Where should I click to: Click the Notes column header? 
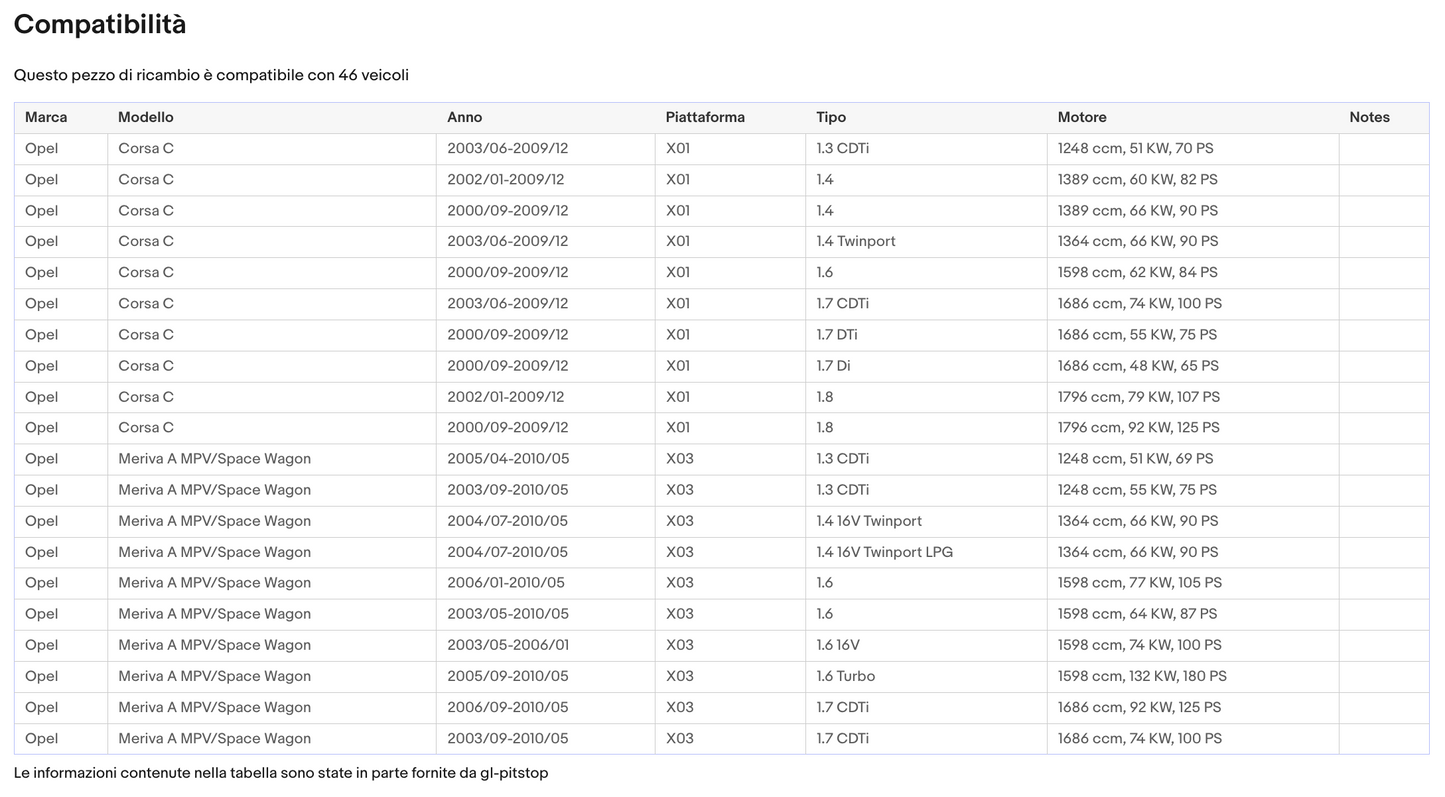click(x=1368, y=117)
